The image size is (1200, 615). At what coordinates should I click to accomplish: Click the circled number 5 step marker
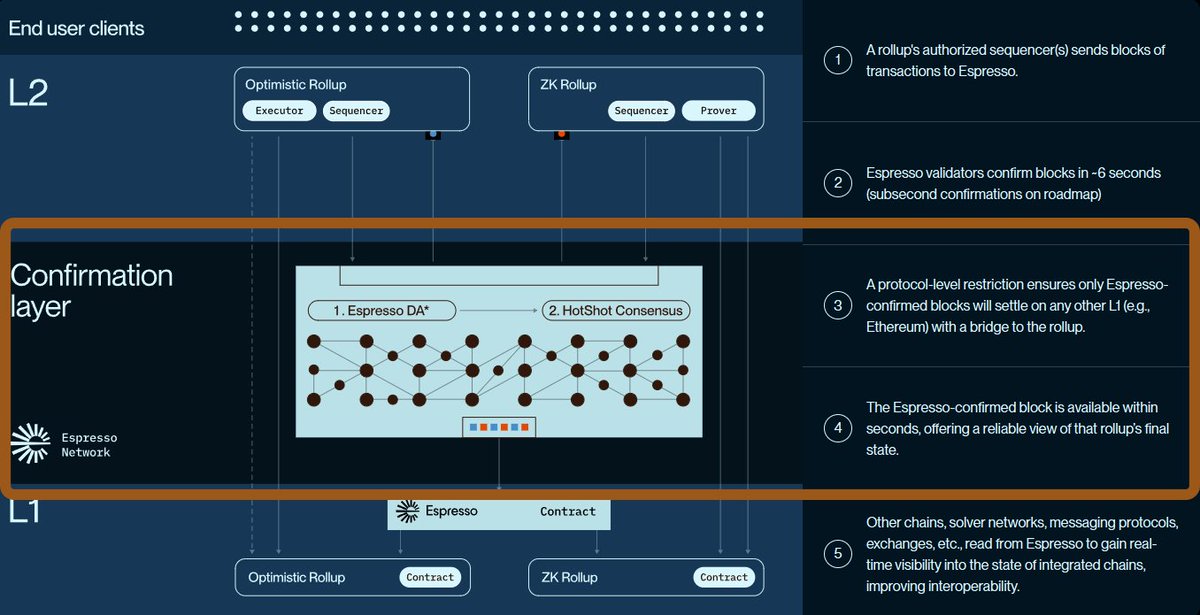838,553
